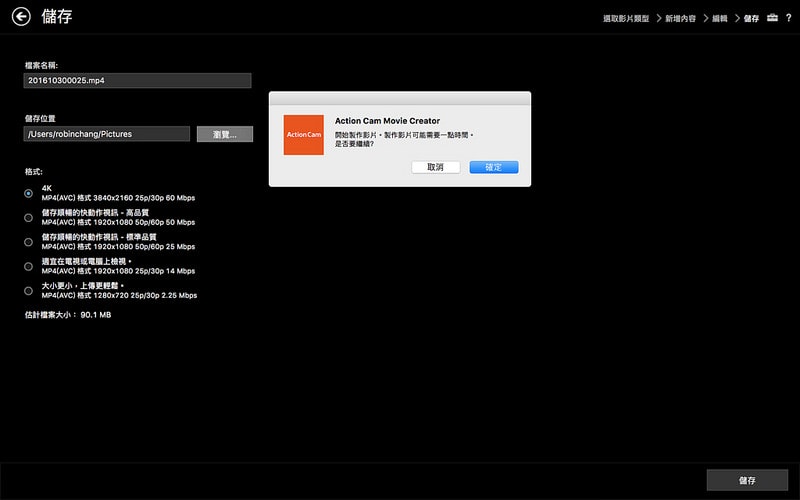The image size is (800, 500).
Task: Choose standard quality 1920x1080 25 Mbps option
Action: click(29, 241)
